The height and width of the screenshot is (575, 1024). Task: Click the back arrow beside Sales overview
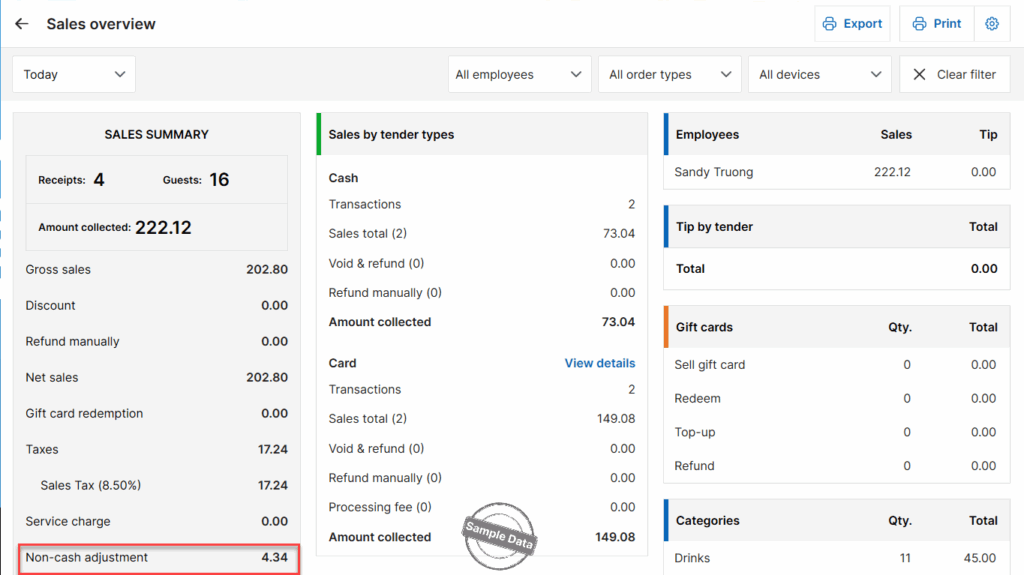pyautogui.click(x=22, y=24)
